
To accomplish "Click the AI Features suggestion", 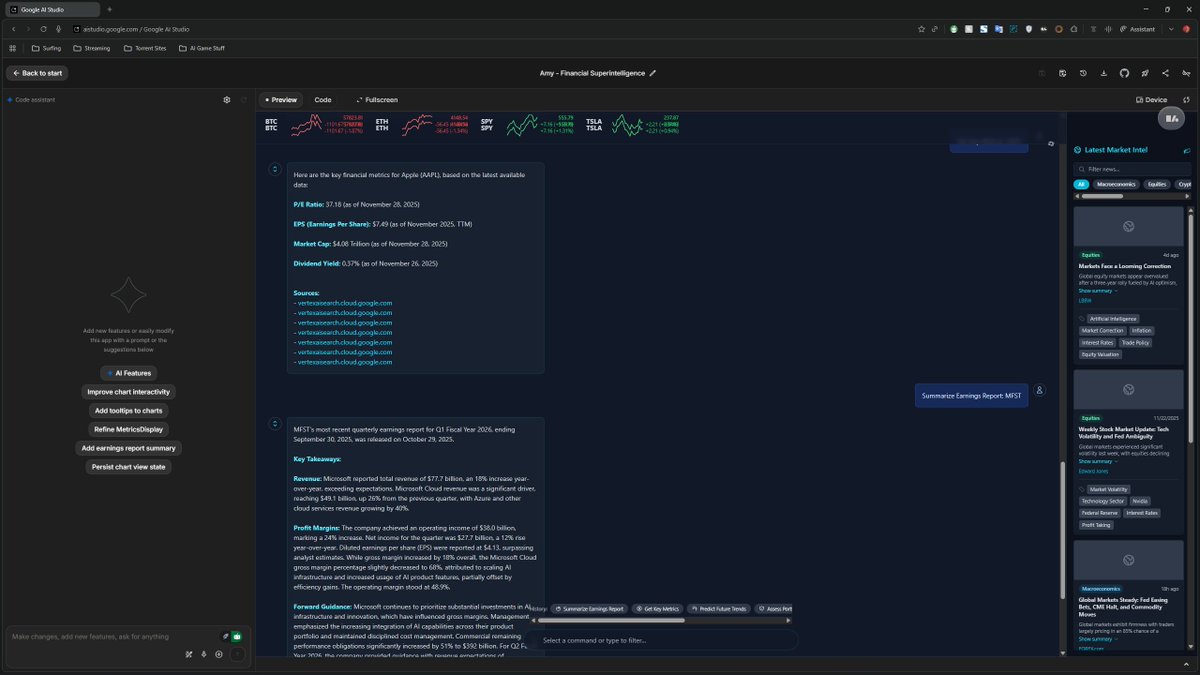I will (128, 373).
